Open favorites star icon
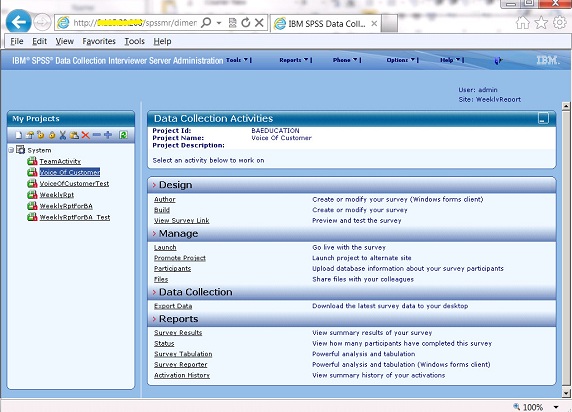The image size is (572, 412). click(541, 23)
